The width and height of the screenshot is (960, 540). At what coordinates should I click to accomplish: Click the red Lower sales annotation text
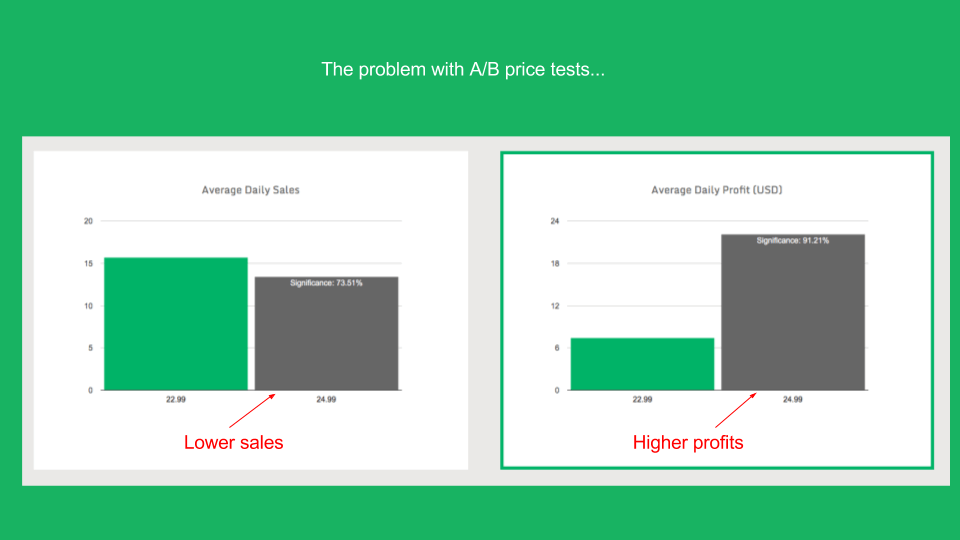[233, 443]
